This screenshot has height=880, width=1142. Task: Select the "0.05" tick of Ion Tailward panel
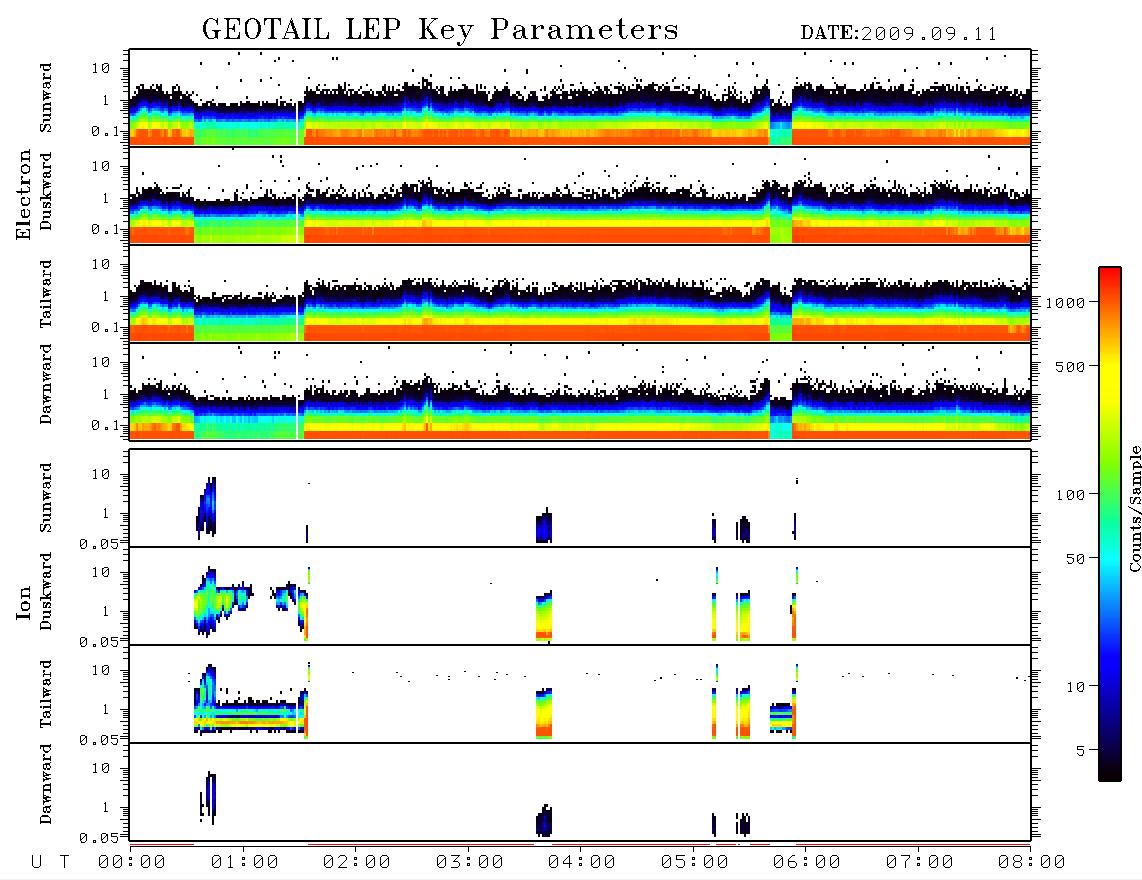[x=99, y=739]
